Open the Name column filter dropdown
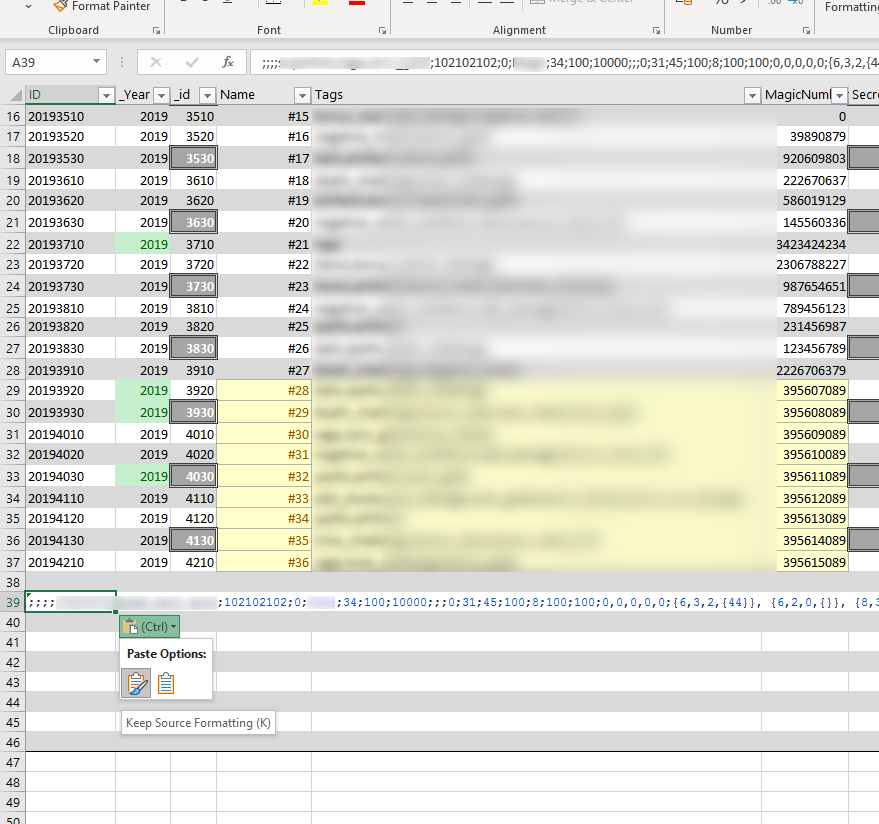 pyautogui.click(x=302, y=96)
